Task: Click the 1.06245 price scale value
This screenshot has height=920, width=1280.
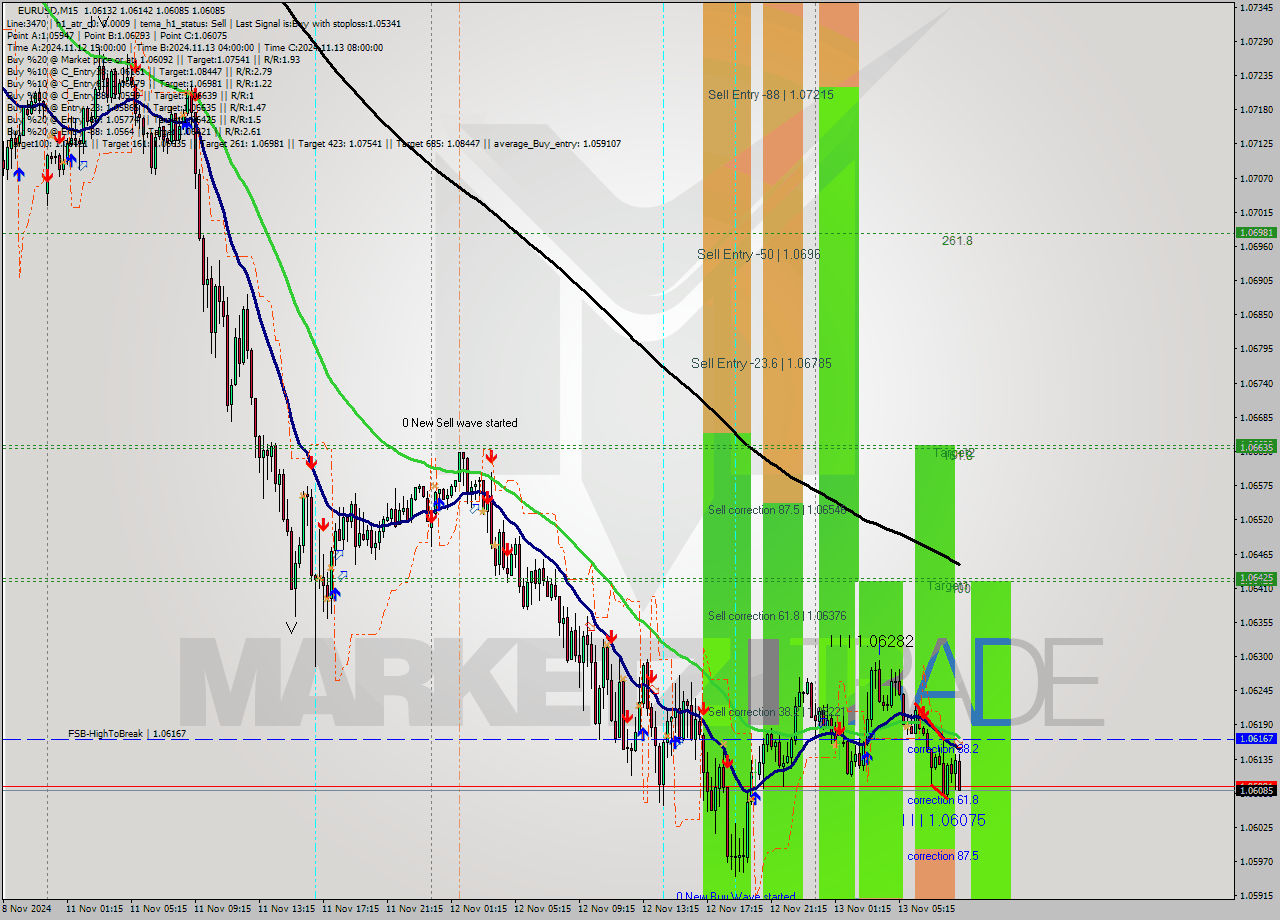Action: point(1256,690)
